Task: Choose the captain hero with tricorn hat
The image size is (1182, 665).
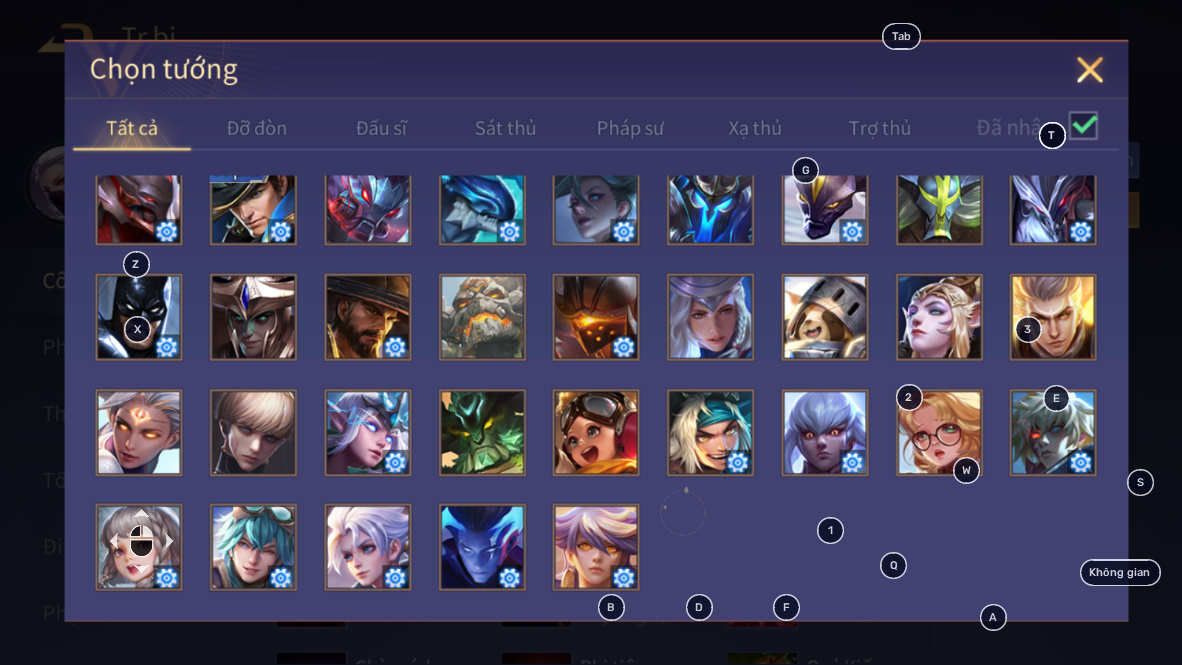Action: tap(253, 210)
